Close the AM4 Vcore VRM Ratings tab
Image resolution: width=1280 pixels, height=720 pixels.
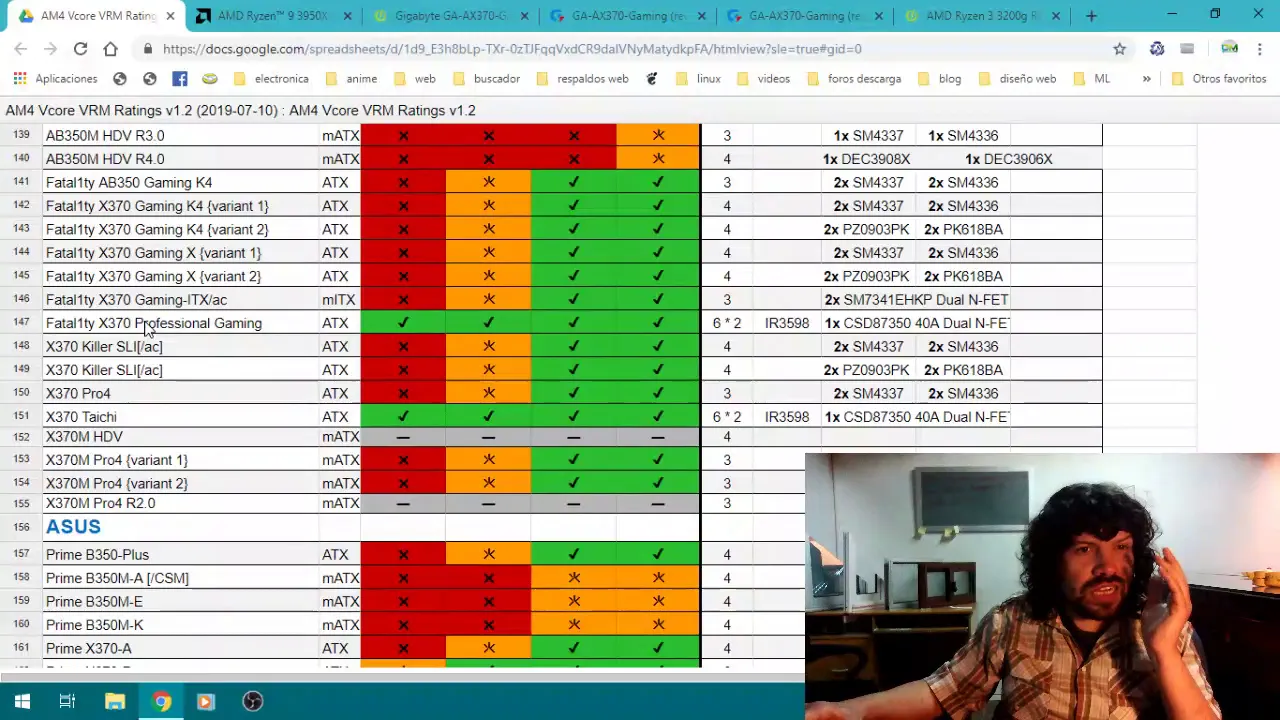click(170, 16)
